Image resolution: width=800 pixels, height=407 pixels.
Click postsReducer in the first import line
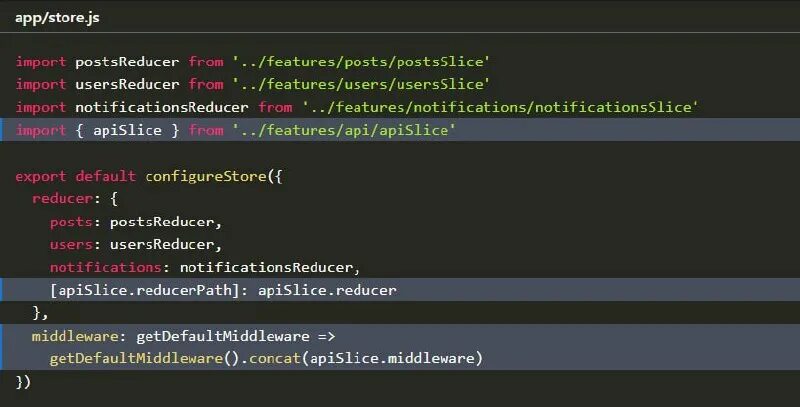127,62
